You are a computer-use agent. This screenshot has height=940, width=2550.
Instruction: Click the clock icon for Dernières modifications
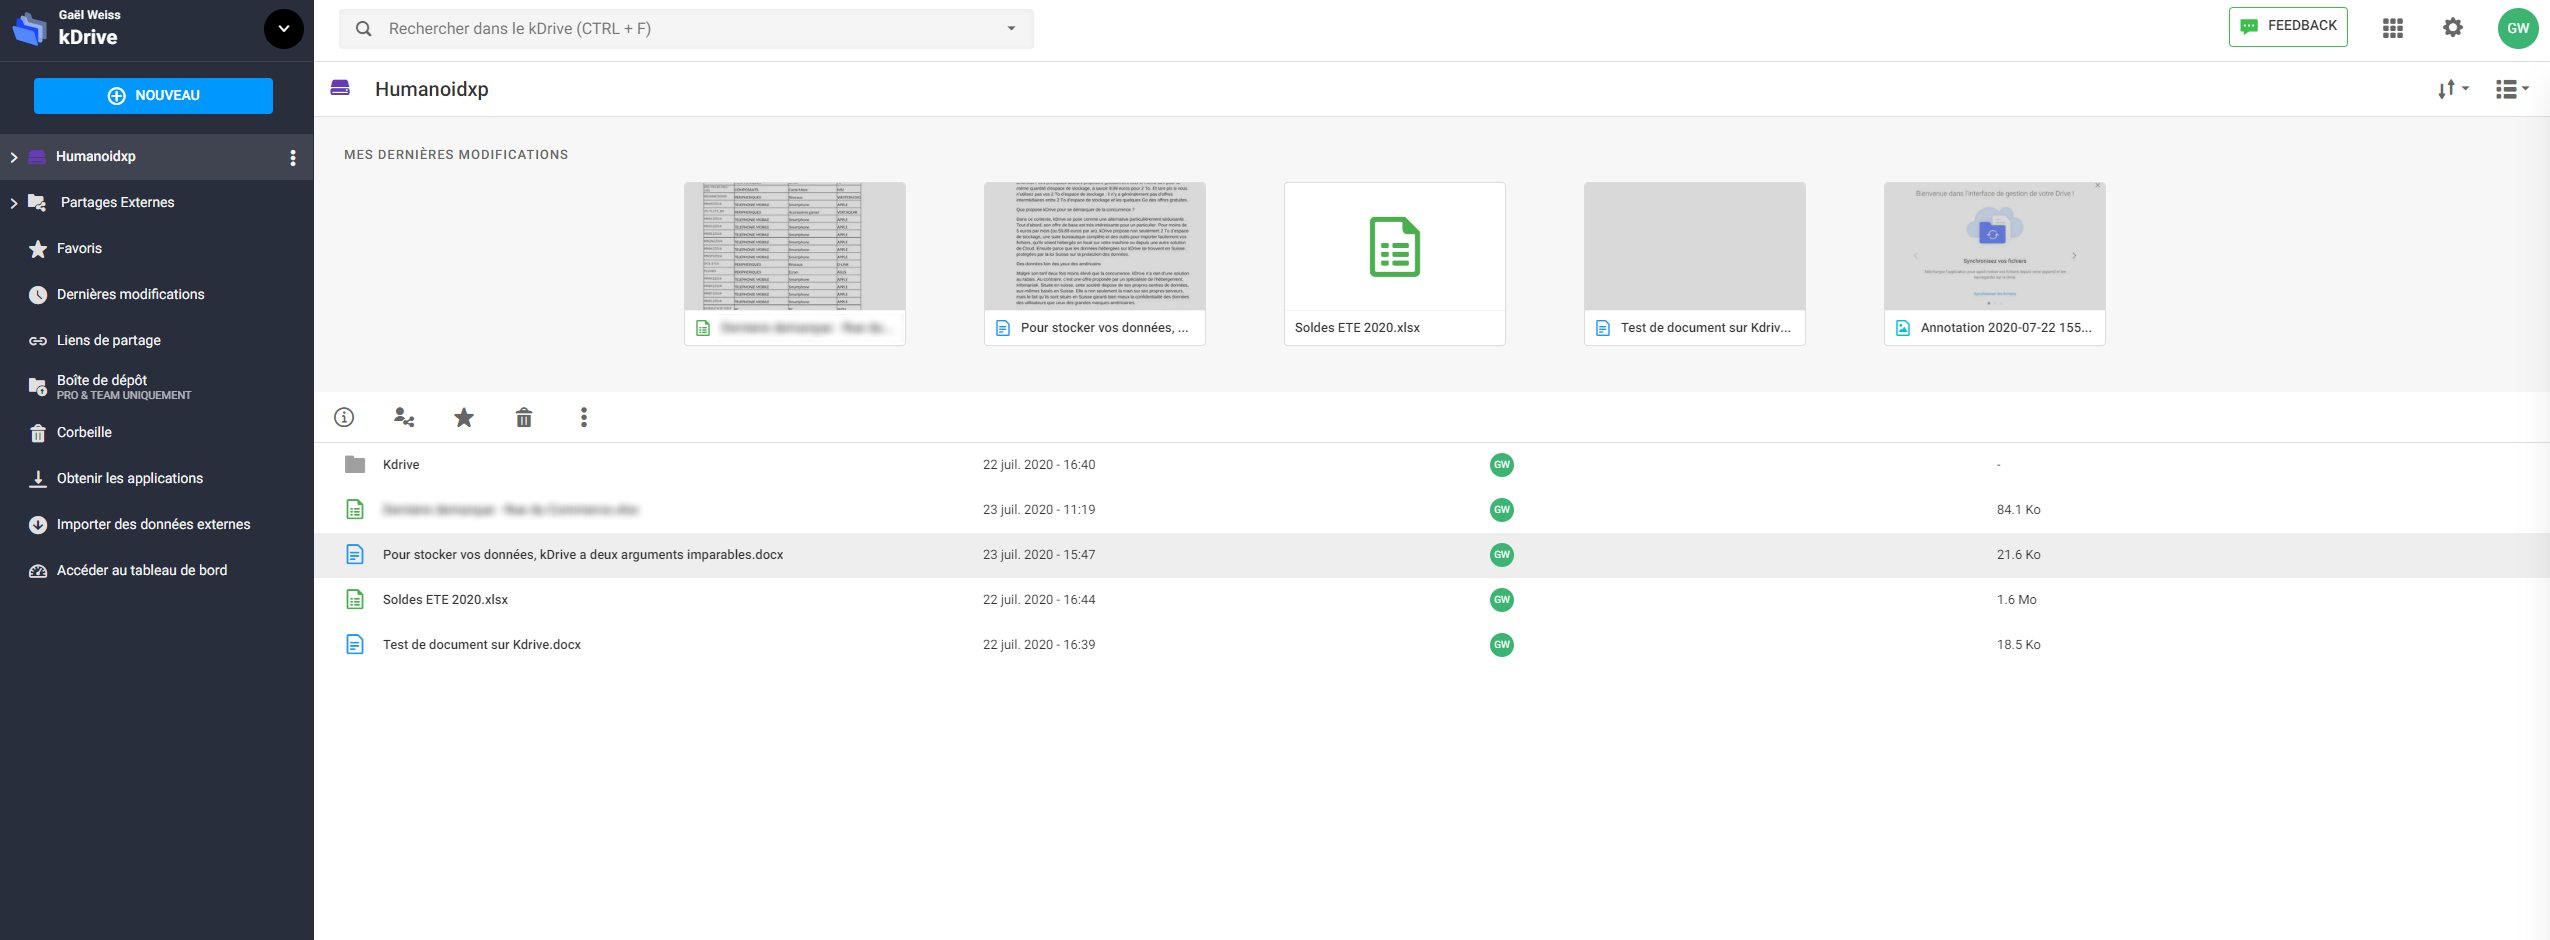(x=38, y=295)
